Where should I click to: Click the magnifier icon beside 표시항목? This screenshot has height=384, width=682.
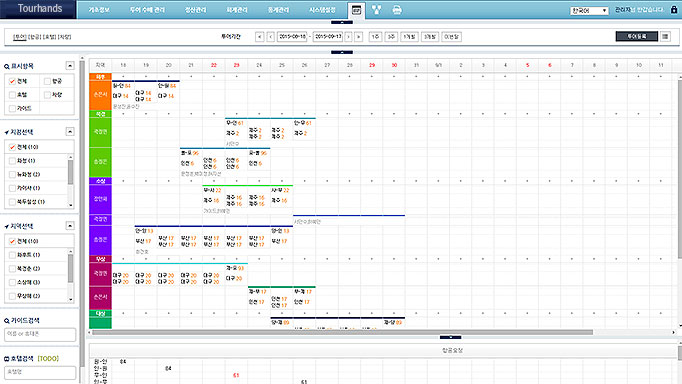click(7, 67)
